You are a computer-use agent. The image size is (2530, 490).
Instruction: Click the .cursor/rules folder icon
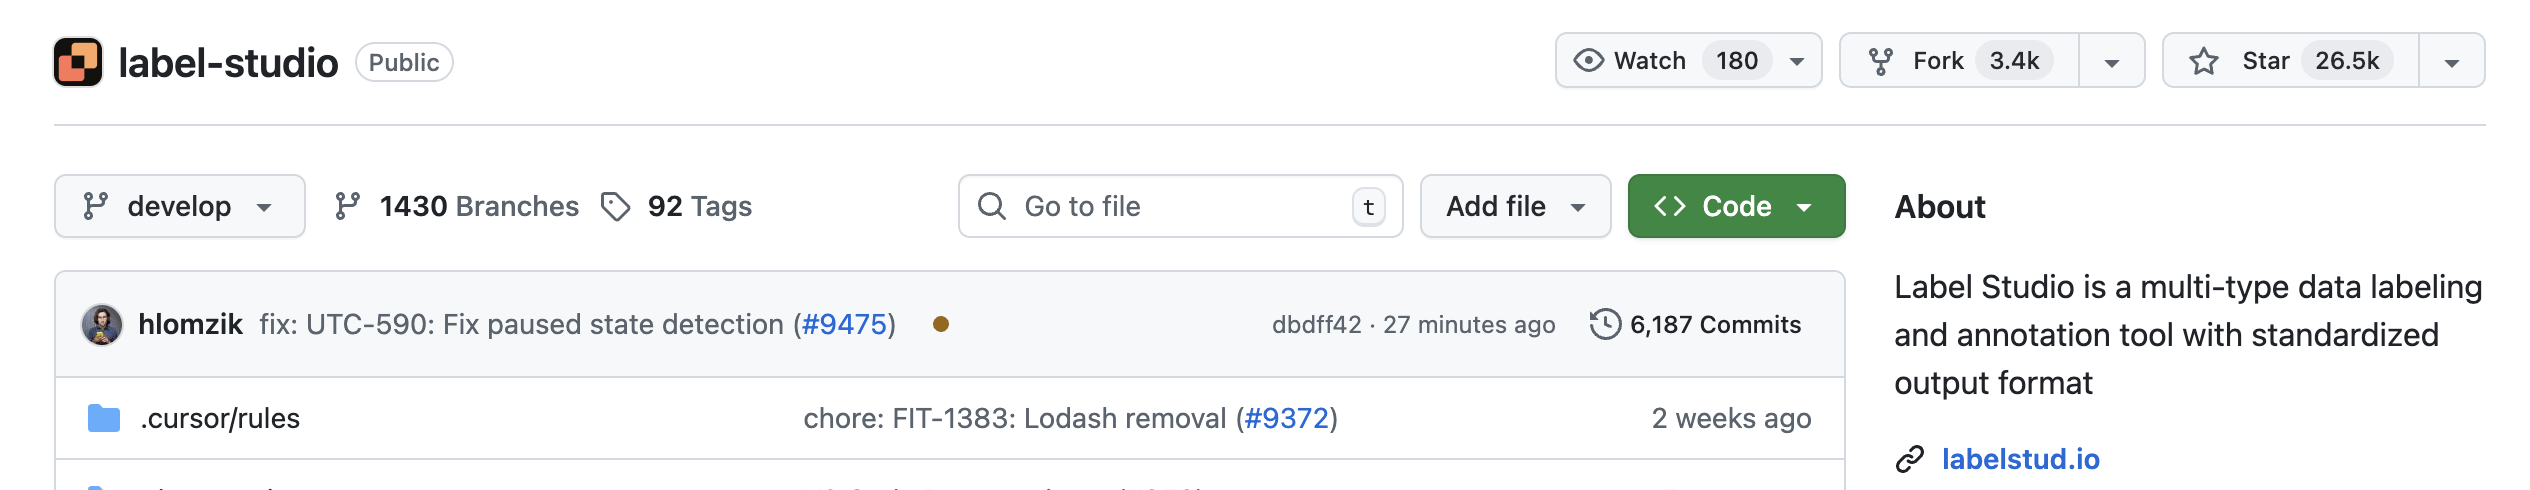pyautogui.click(x=104, y=418)
